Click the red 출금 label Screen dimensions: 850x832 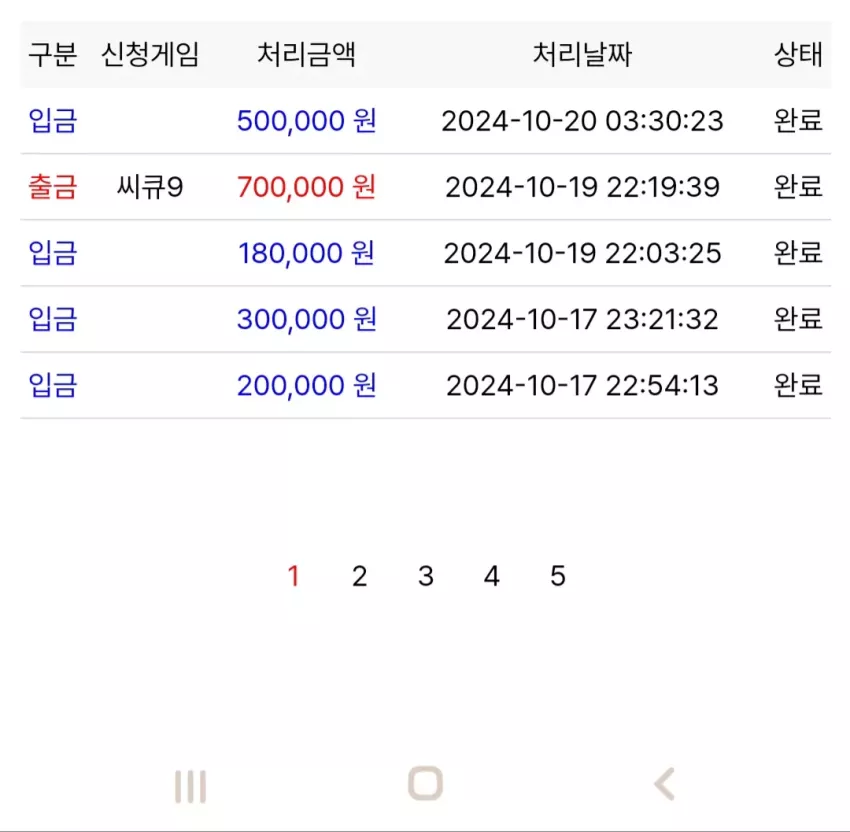53,187
